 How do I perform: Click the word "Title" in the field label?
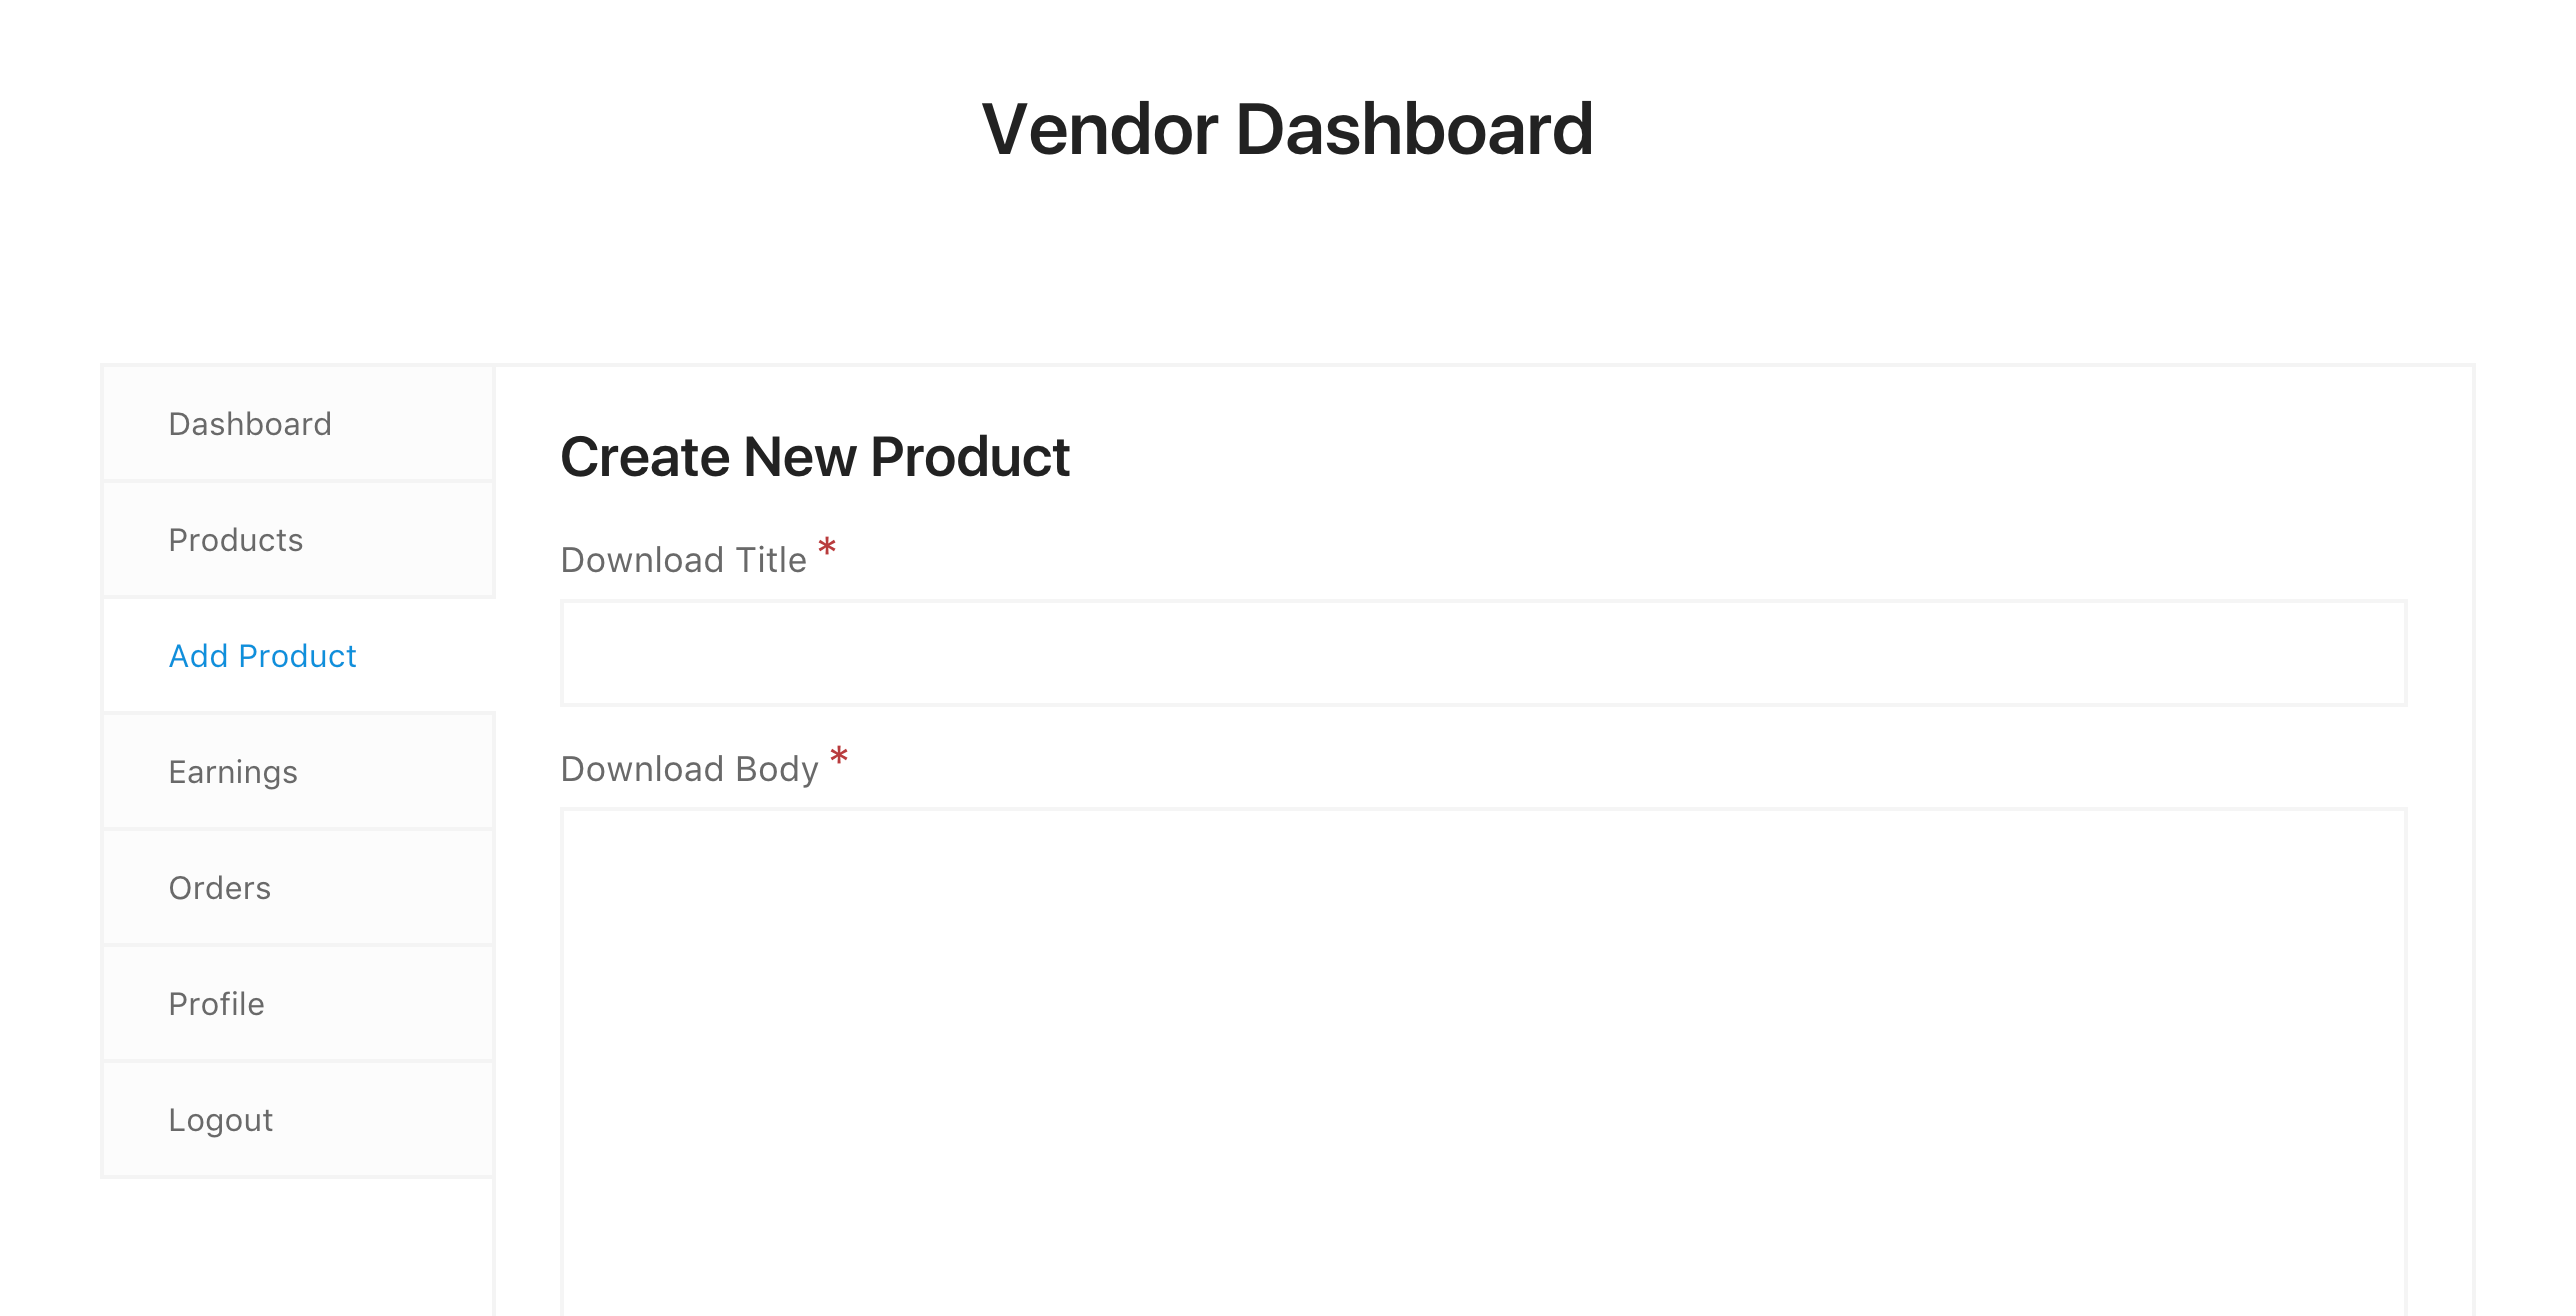point(771,560)
